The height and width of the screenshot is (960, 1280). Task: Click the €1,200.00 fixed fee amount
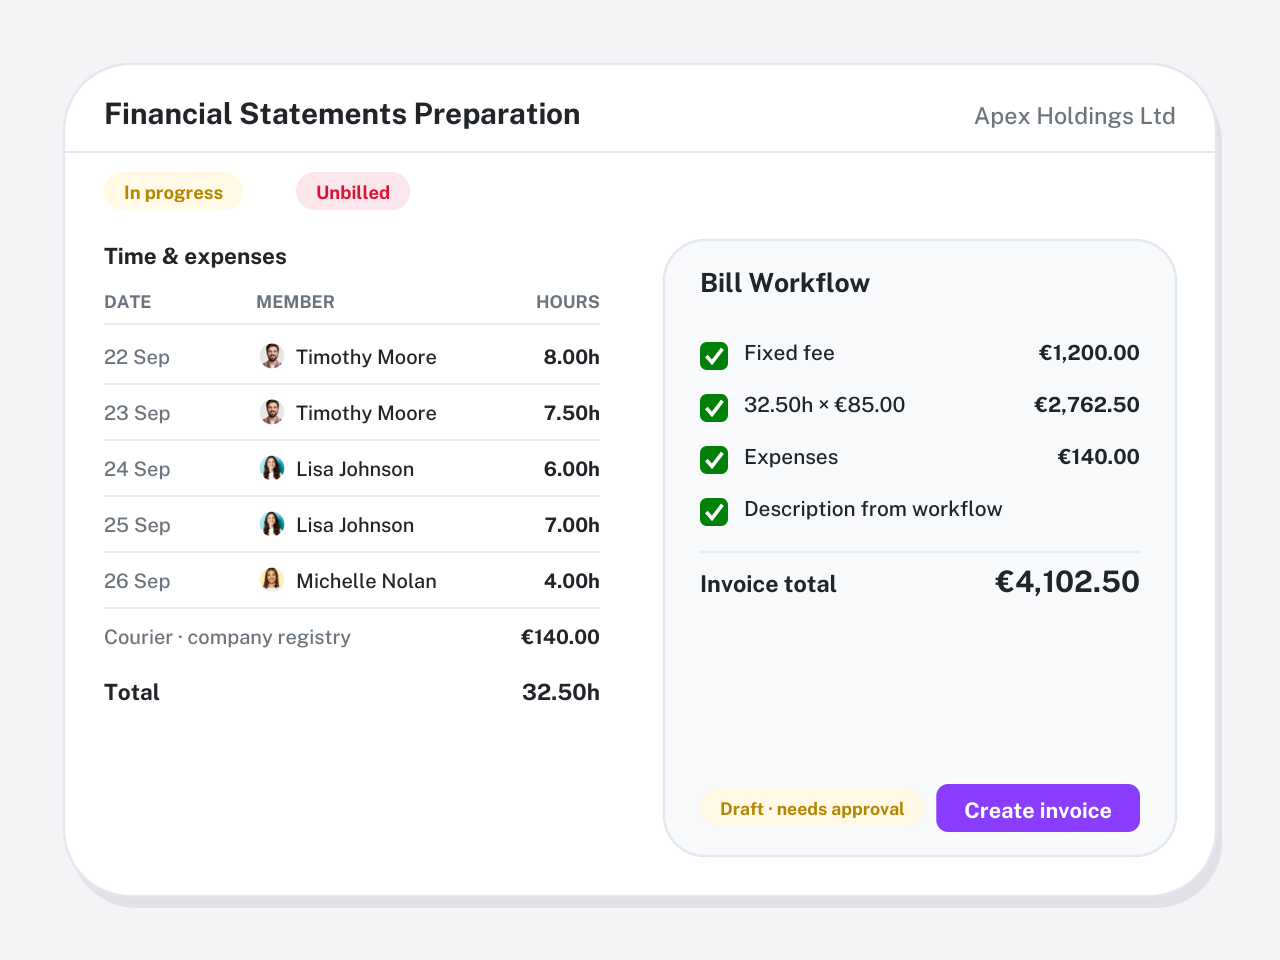pos(1089,353)
